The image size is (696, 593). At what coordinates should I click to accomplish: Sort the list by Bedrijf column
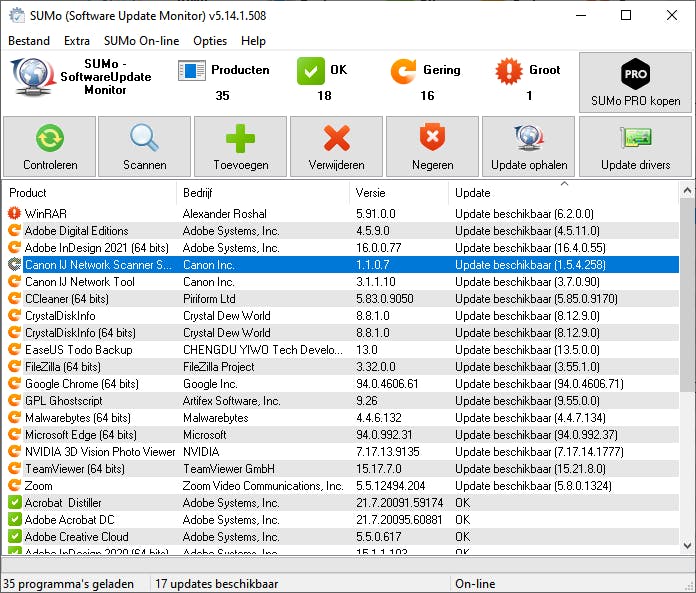(263, 193)
